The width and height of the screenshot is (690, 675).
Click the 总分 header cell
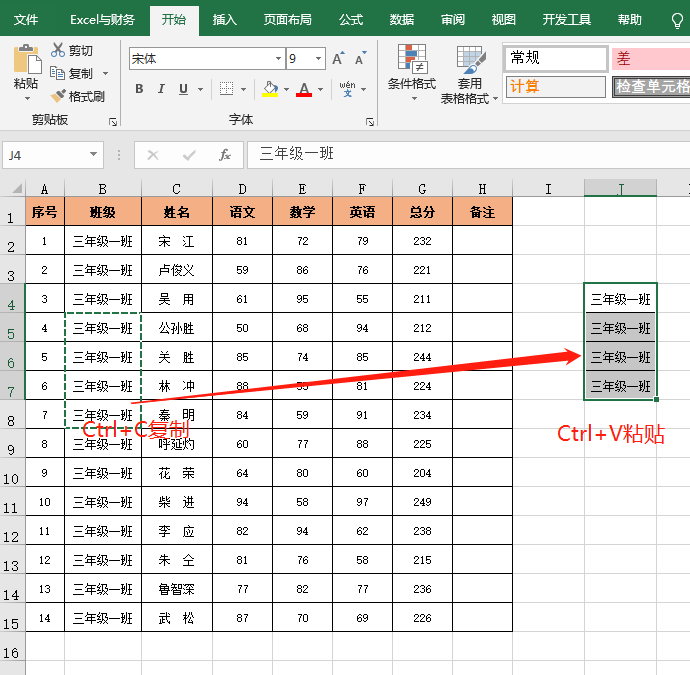pyautogui.click(x=422, y=212)
